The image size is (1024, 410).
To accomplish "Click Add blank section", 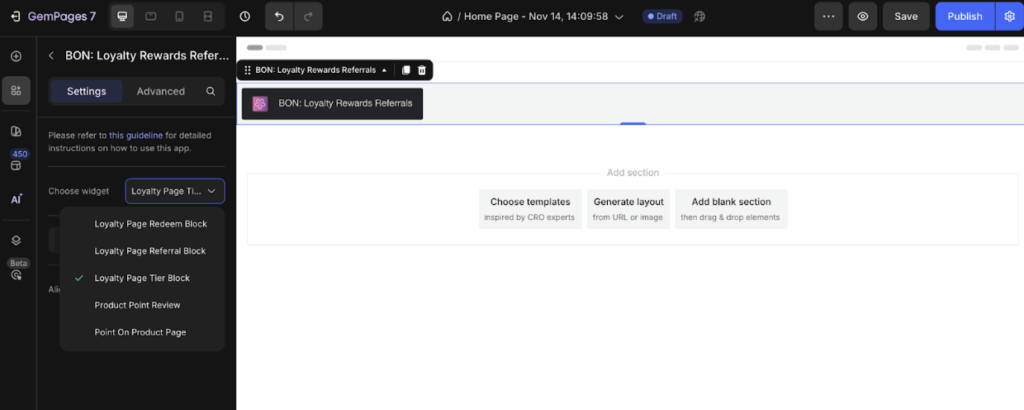I will (730, 208).
